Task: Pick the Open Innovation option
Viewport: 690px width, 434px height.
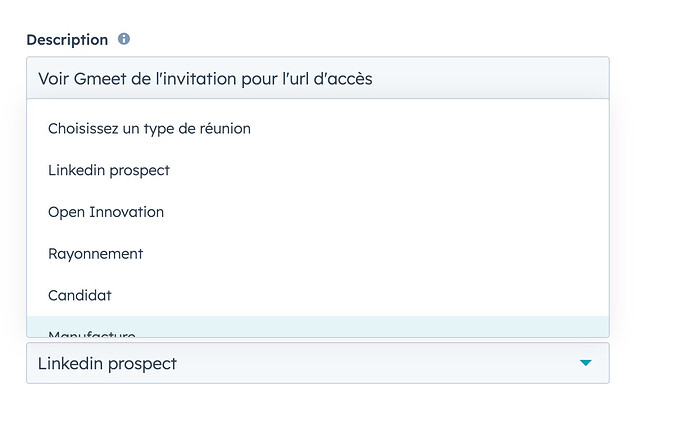Action: click(318, 212)
